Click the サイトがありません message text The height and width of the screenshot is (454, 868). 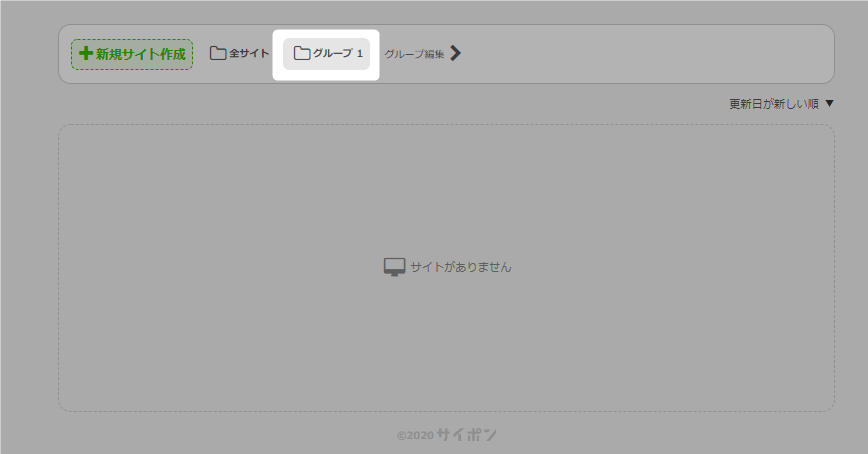[461, 267]
